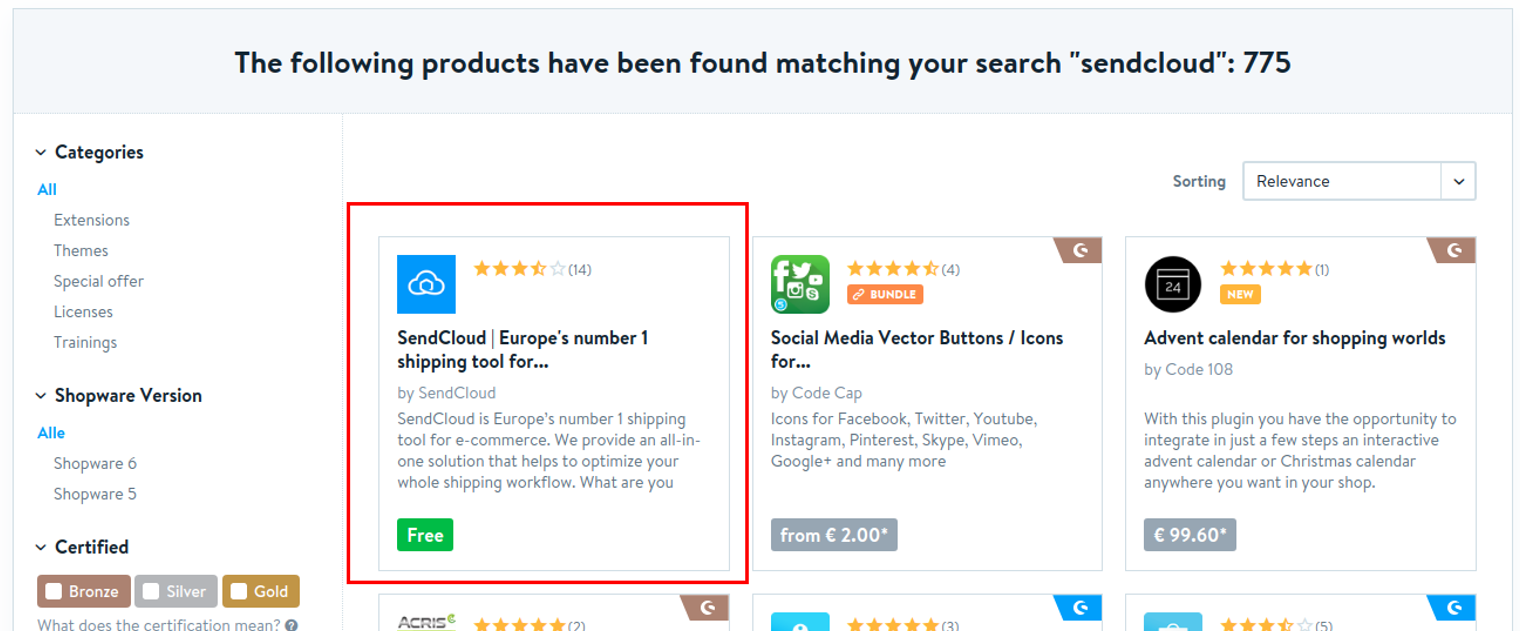Click the green Free price button

[425, 535]
